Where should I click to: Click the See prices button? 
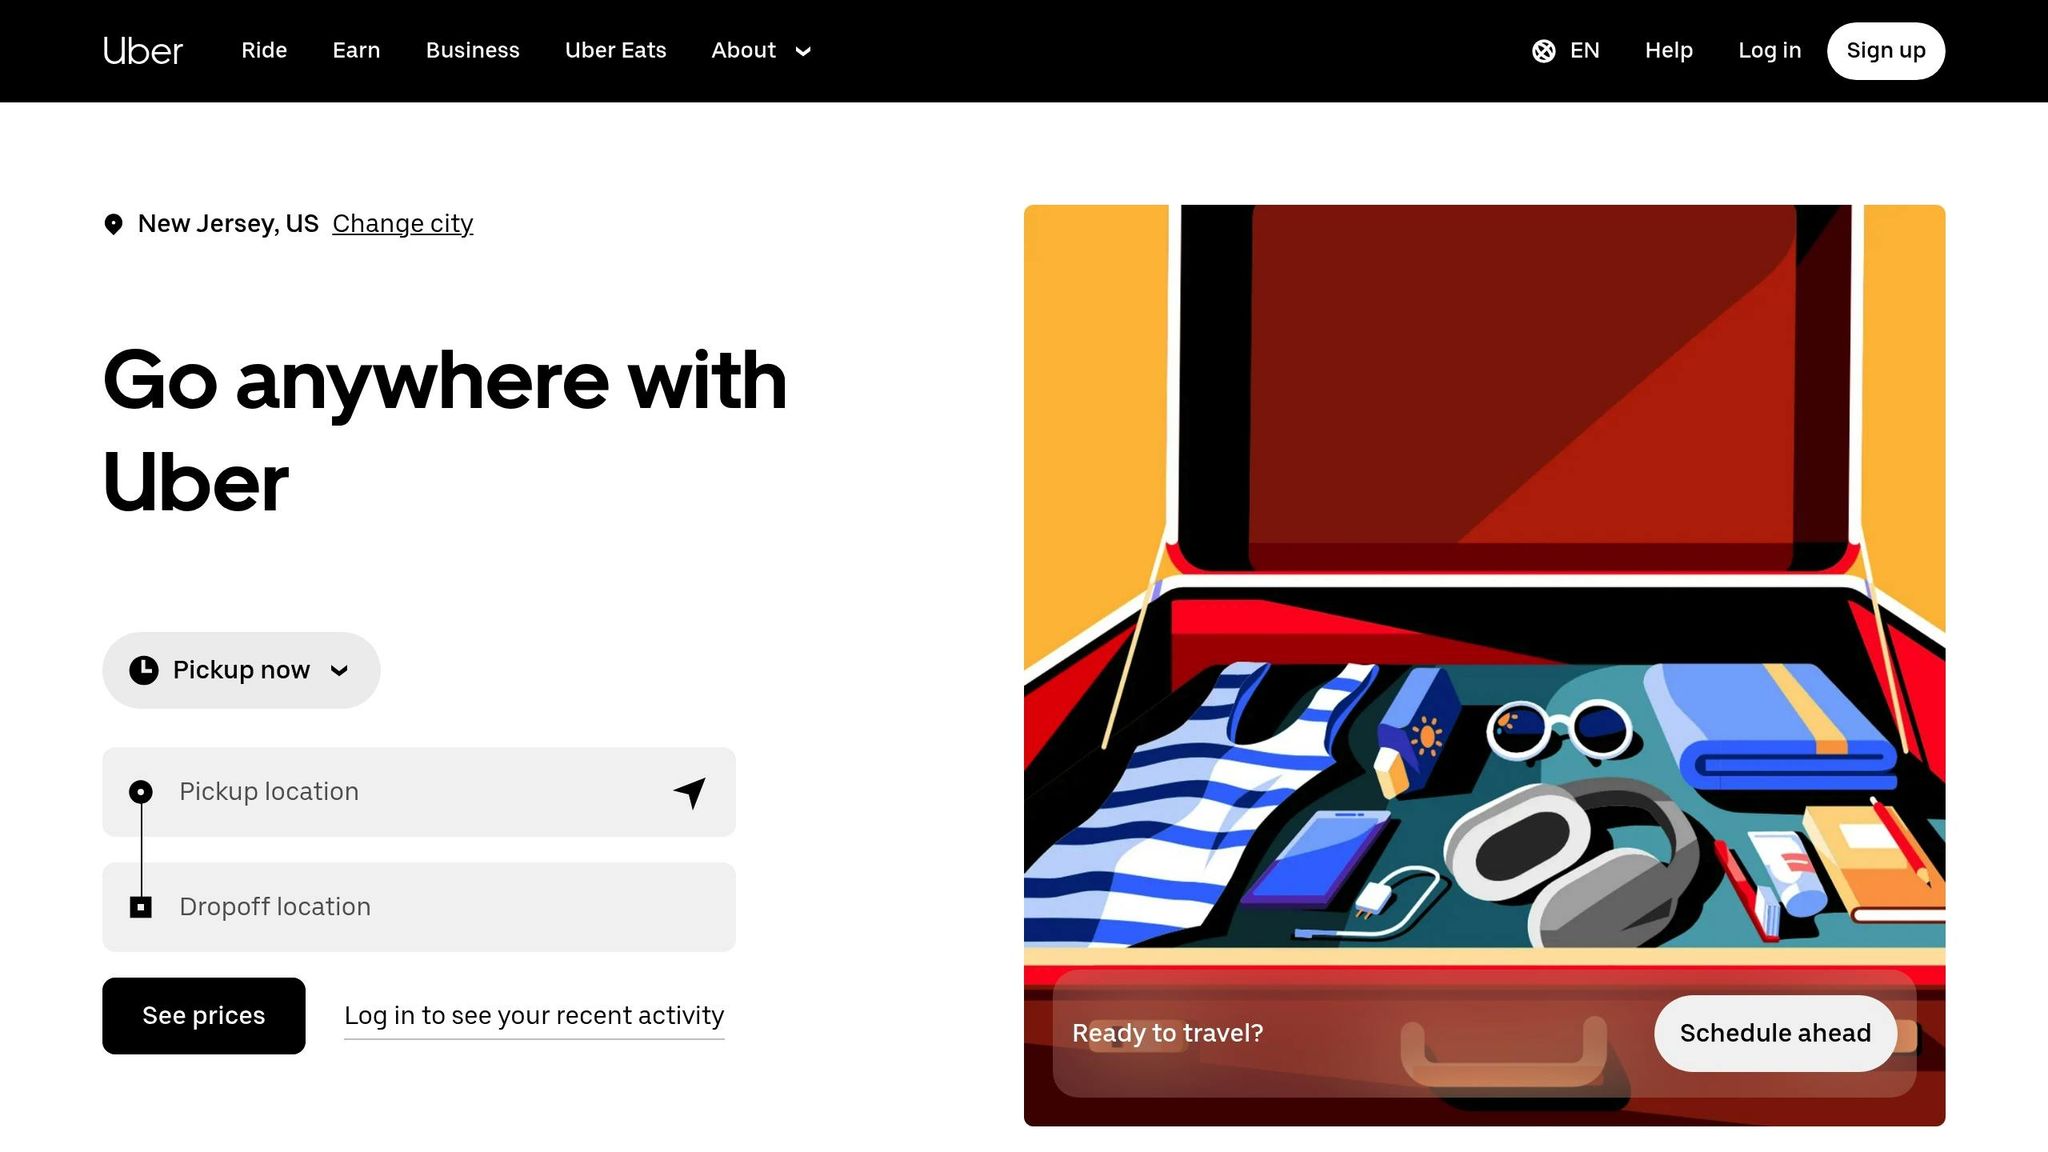pyautogui.click(x=204, y=1016)
